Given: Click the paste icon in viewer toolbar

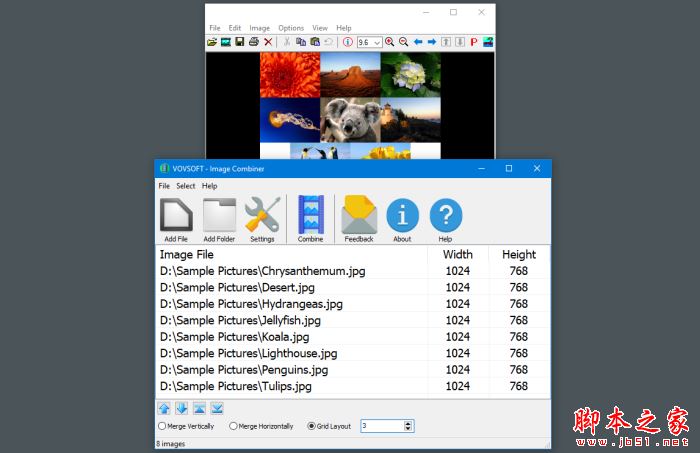Looking at the screenshot, I should (315, 42).
